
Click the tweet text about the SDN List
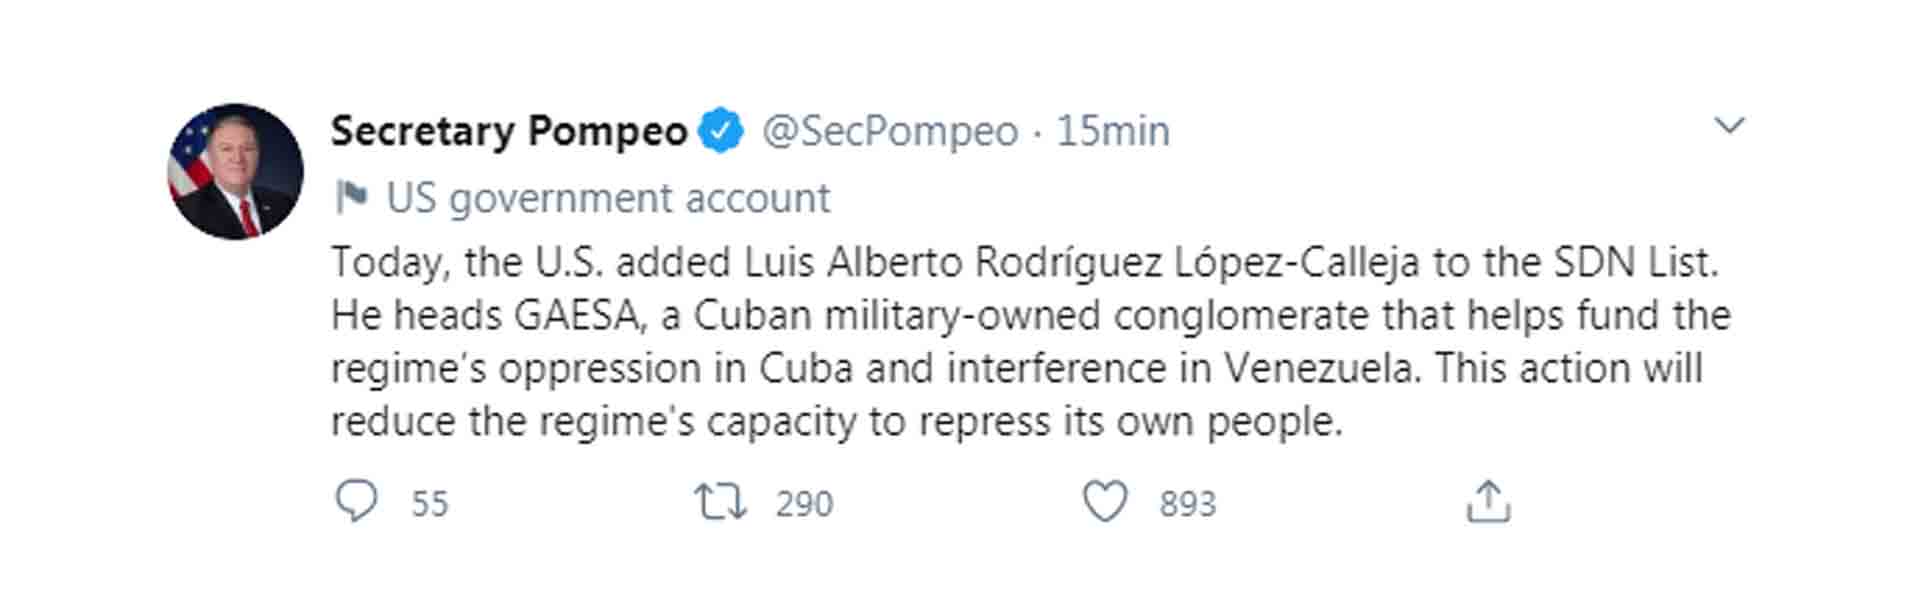(1030, 341)
